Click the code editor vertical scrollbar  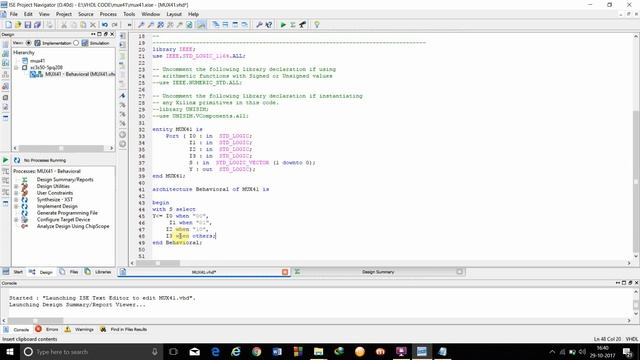click(636, 147)
